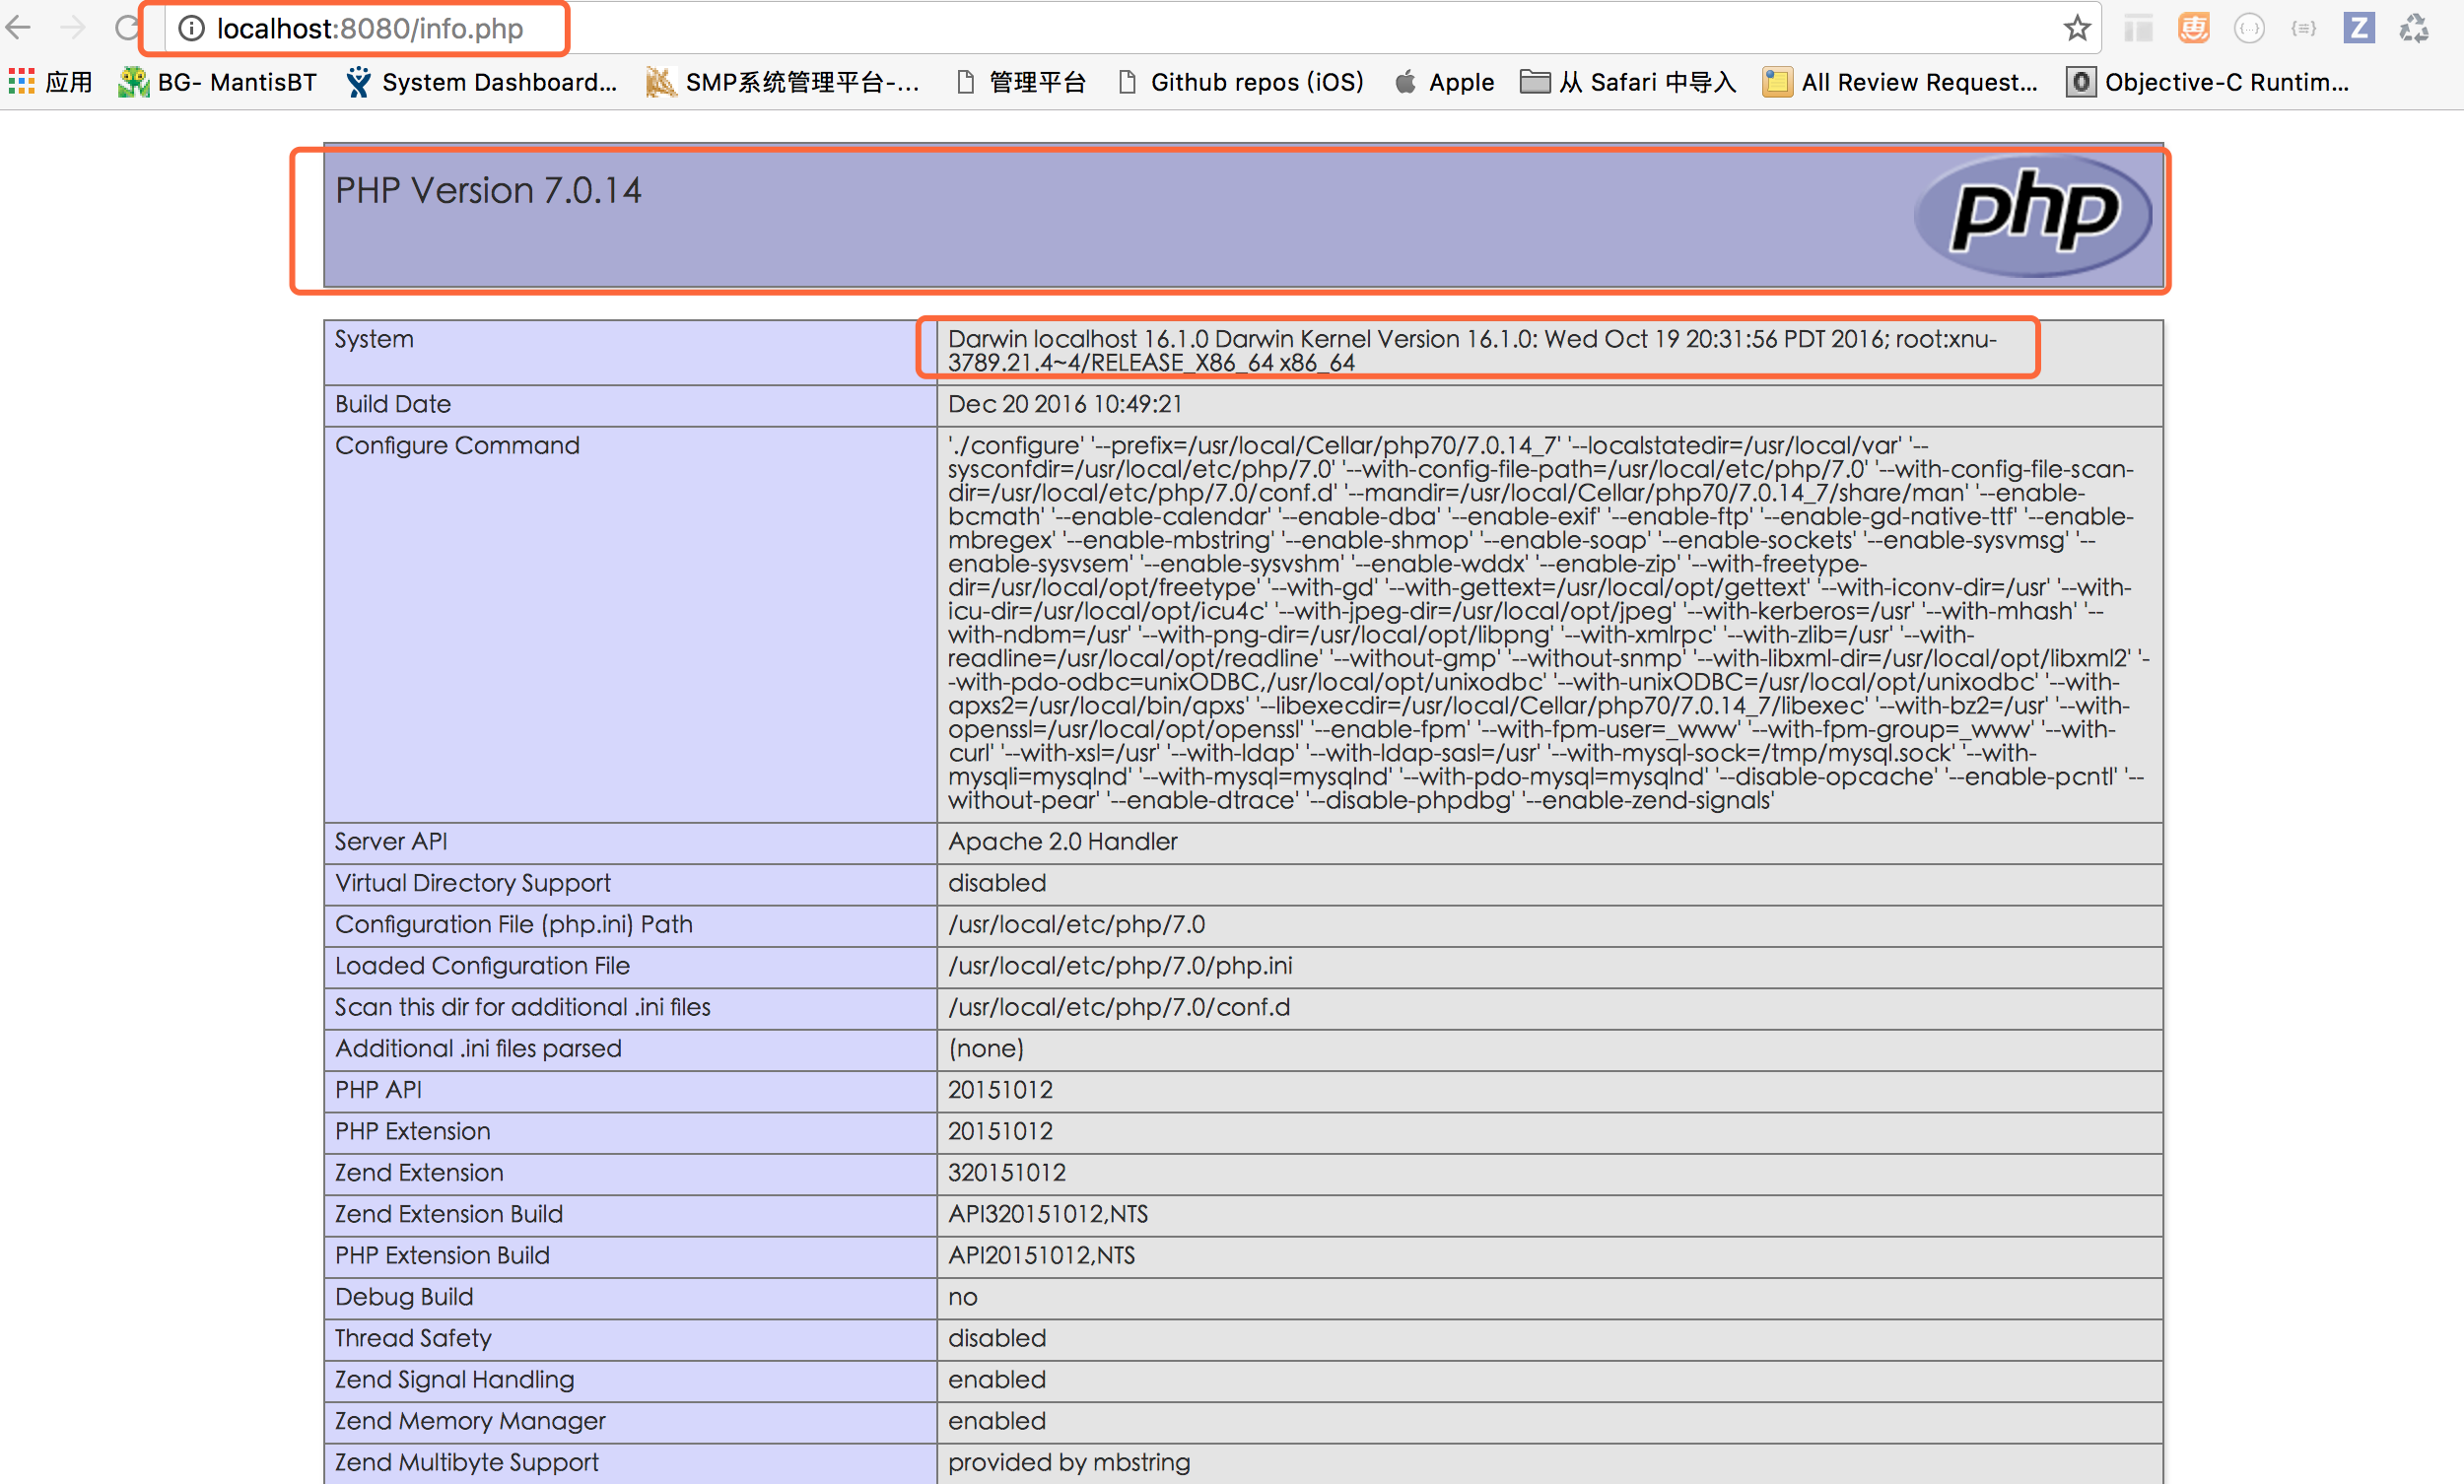Click the {≡} code extension icon
This screenshot has height=1484, width=2464.
coord(2303,28)
